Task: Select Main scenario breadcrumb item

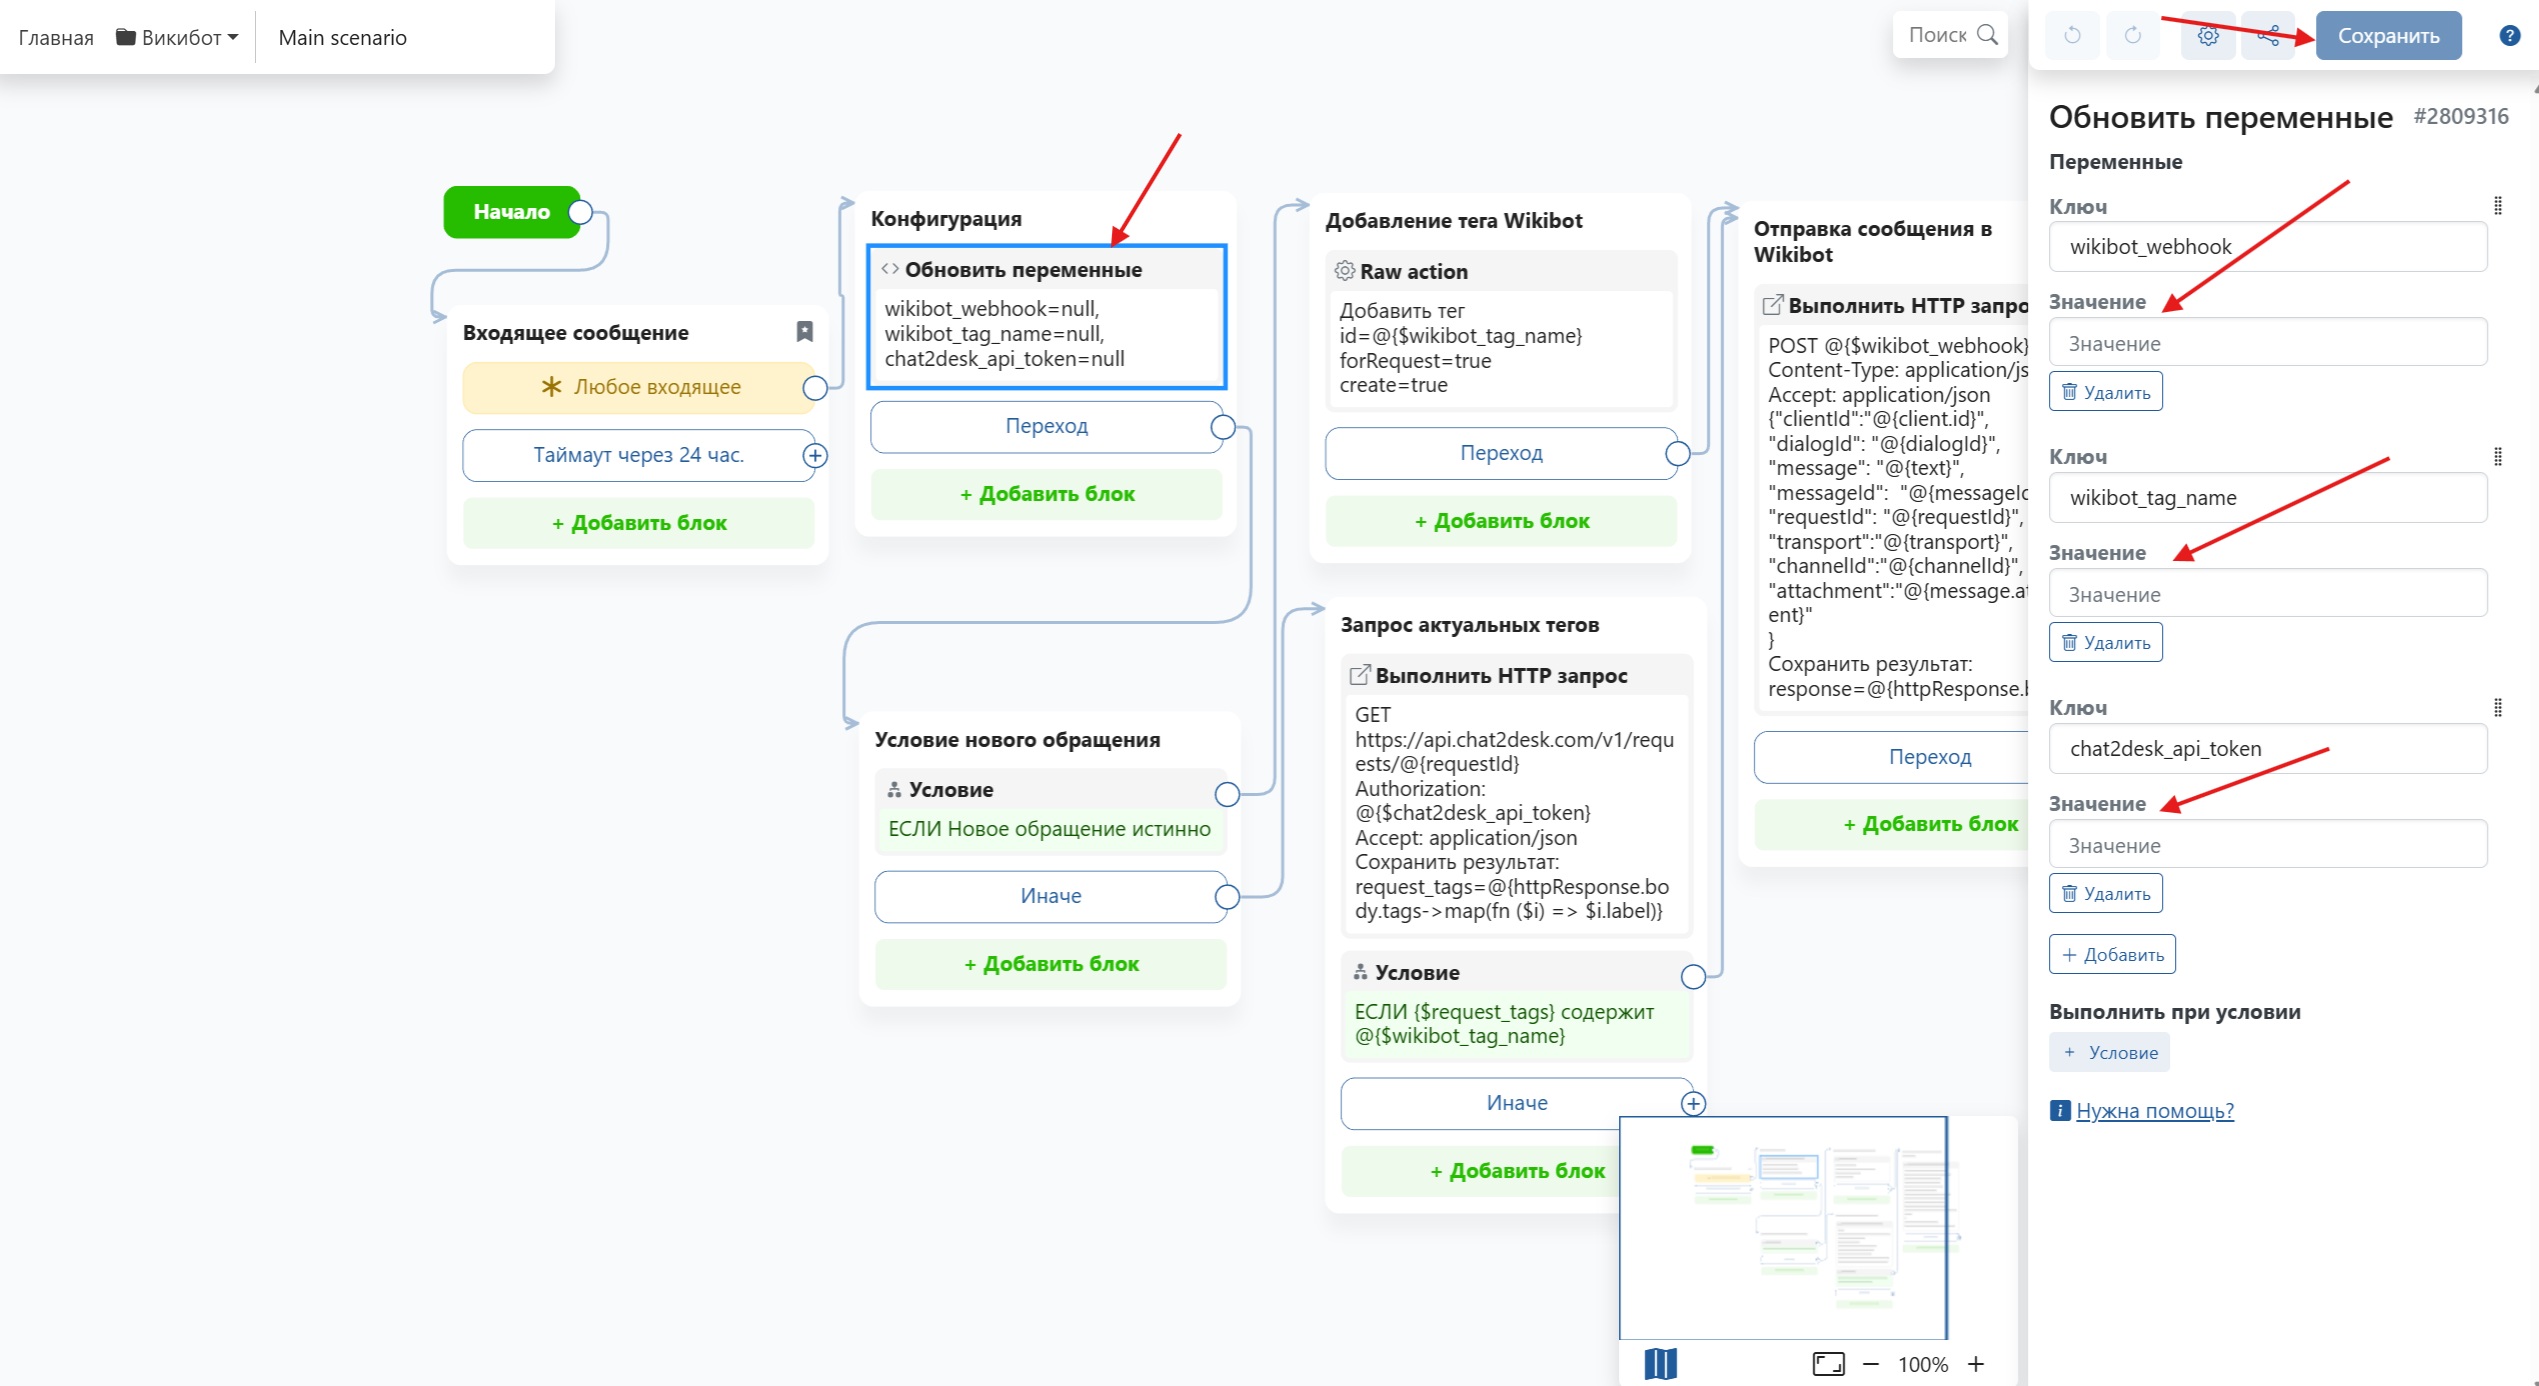Action: (x=342, y=37)
